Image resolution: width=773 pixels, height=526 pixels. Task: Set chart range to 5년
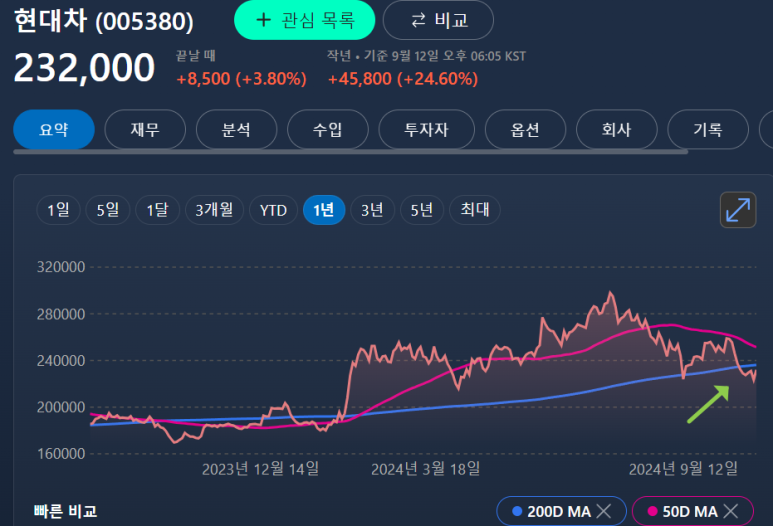coord(422,210)
